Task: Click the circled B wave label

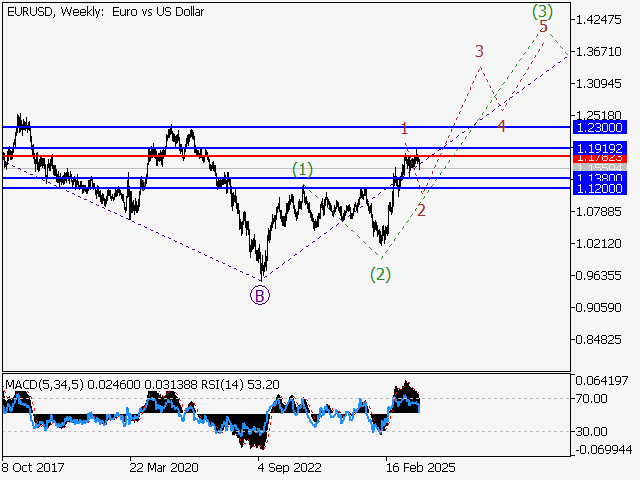Action: pyautogui.click(x=259, y=294)
